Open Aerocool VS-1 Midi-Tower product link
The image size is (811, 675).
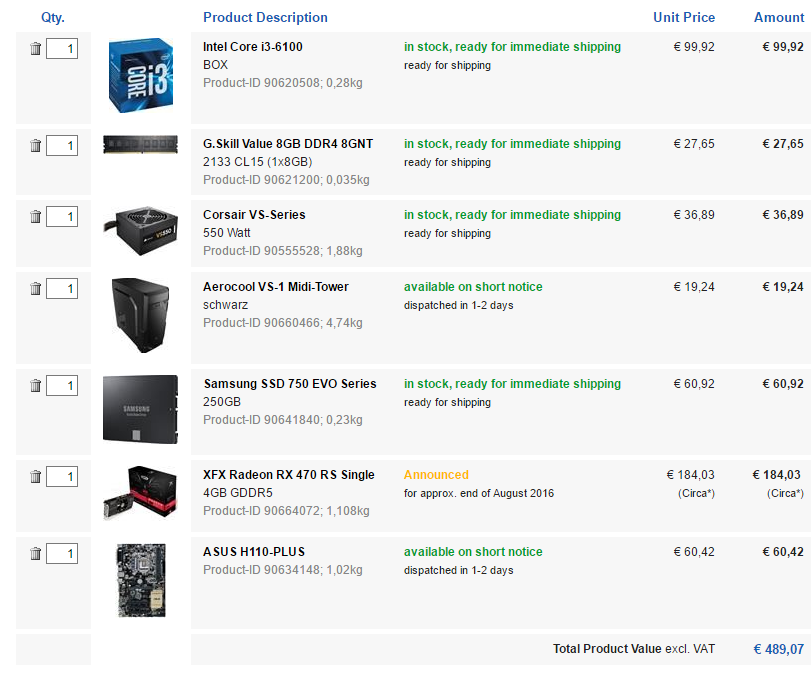point(276,287)
